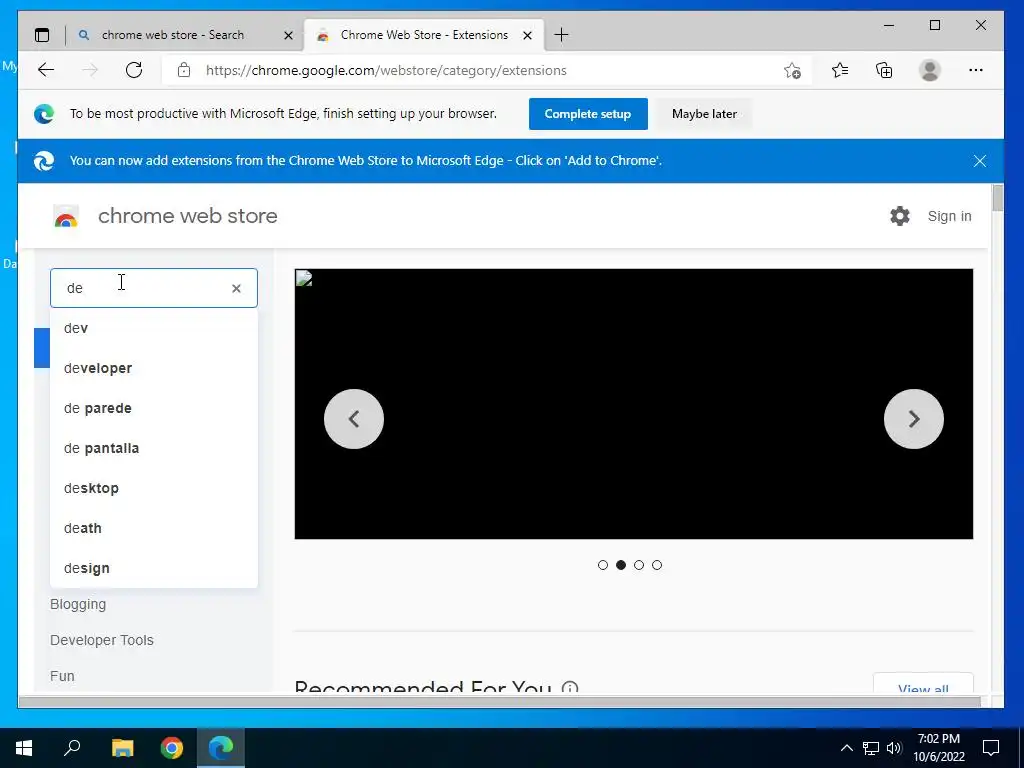Click the View all button
Screen dimensions: 1024x768
[x=923, y=683]
